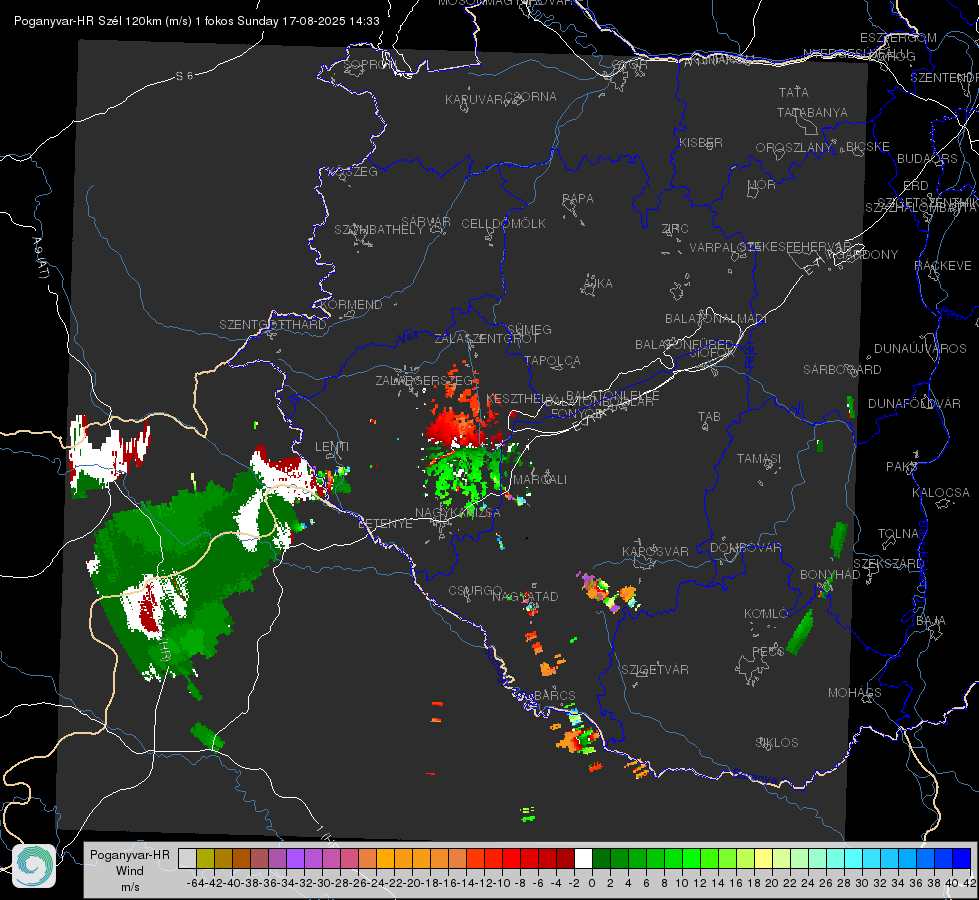Click the timestamp 'Sunday 17-08-2025 14:33'
979x900 pixels.
pos(308,21)
